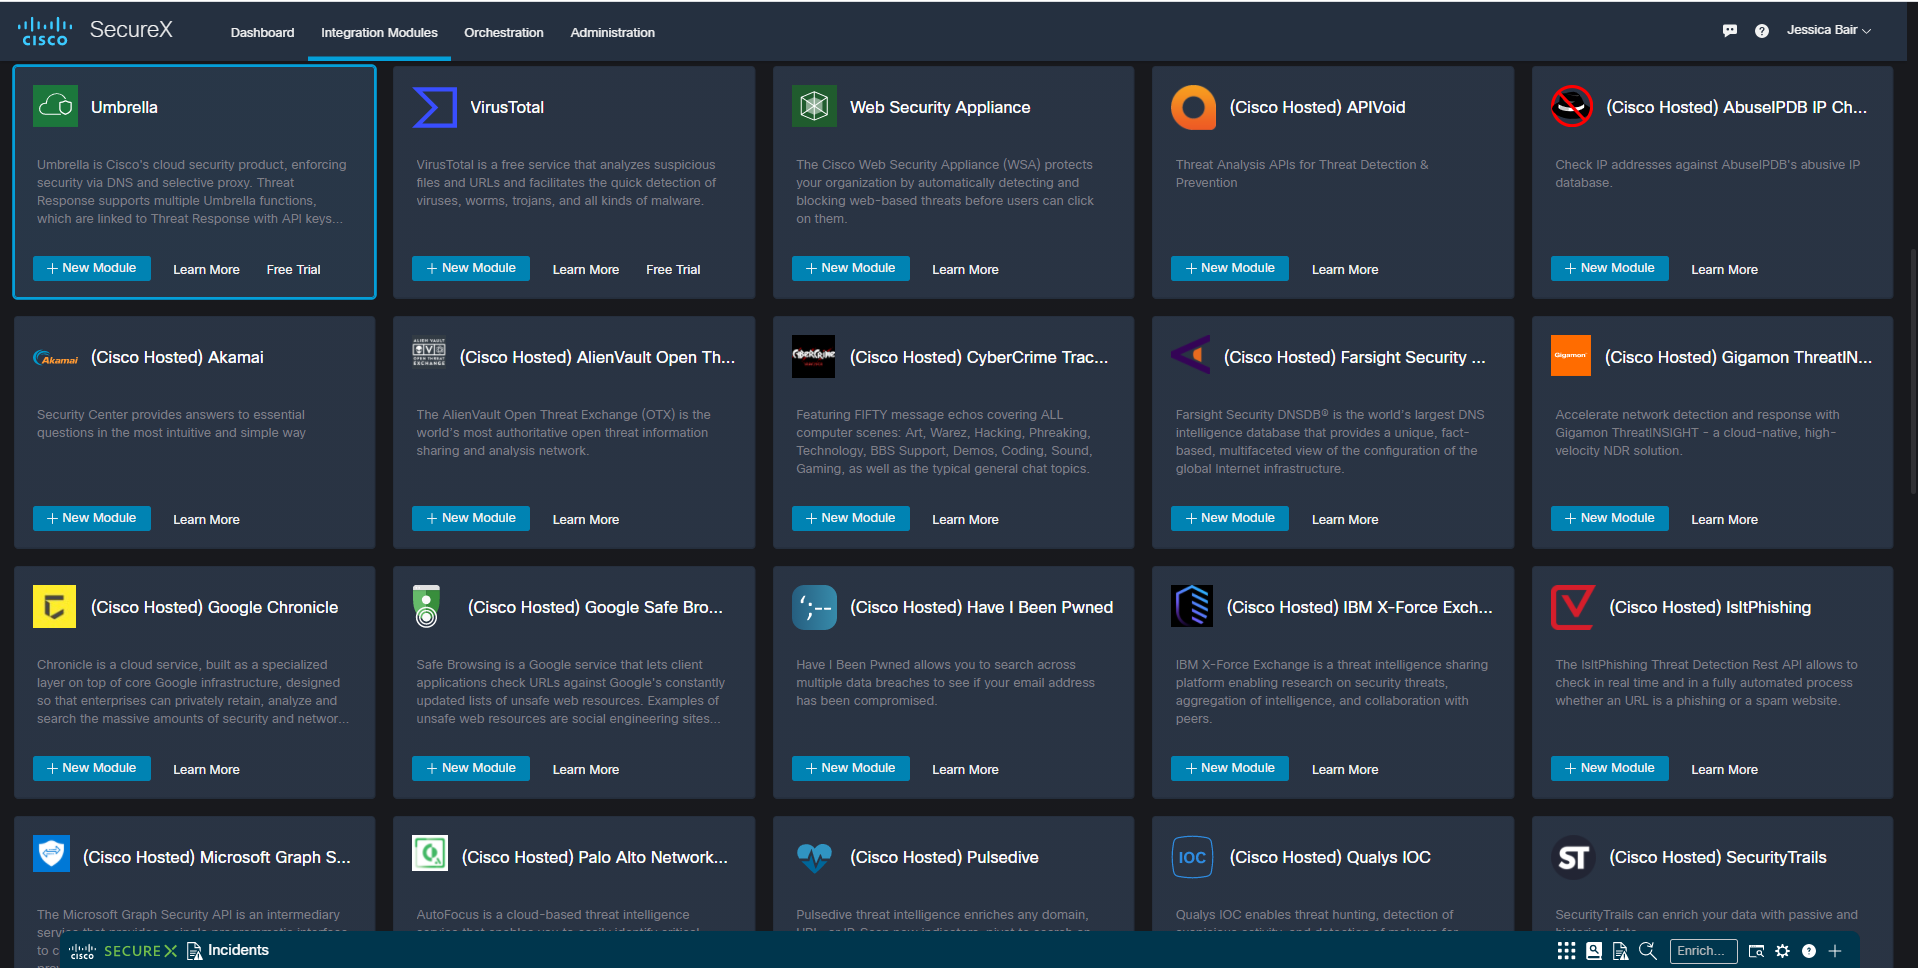The height and width of the screenshot is (968, 1918).
Task: Click the help question mark in header
Action: coord(1762,31)
